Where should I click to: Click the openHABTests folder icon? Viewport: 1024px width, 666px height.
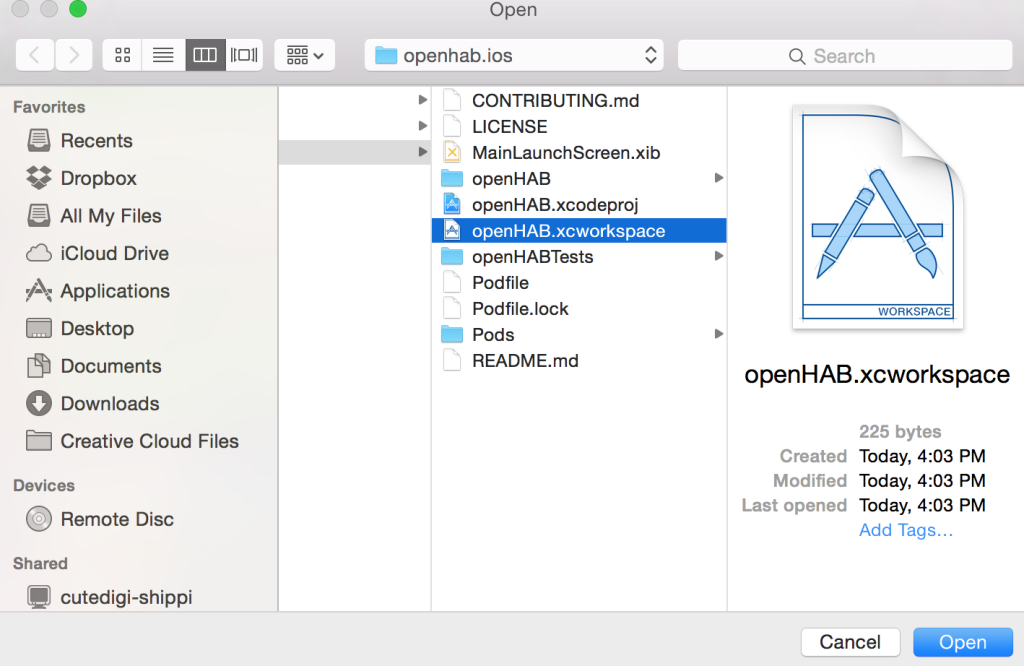[x=452, y=256]
